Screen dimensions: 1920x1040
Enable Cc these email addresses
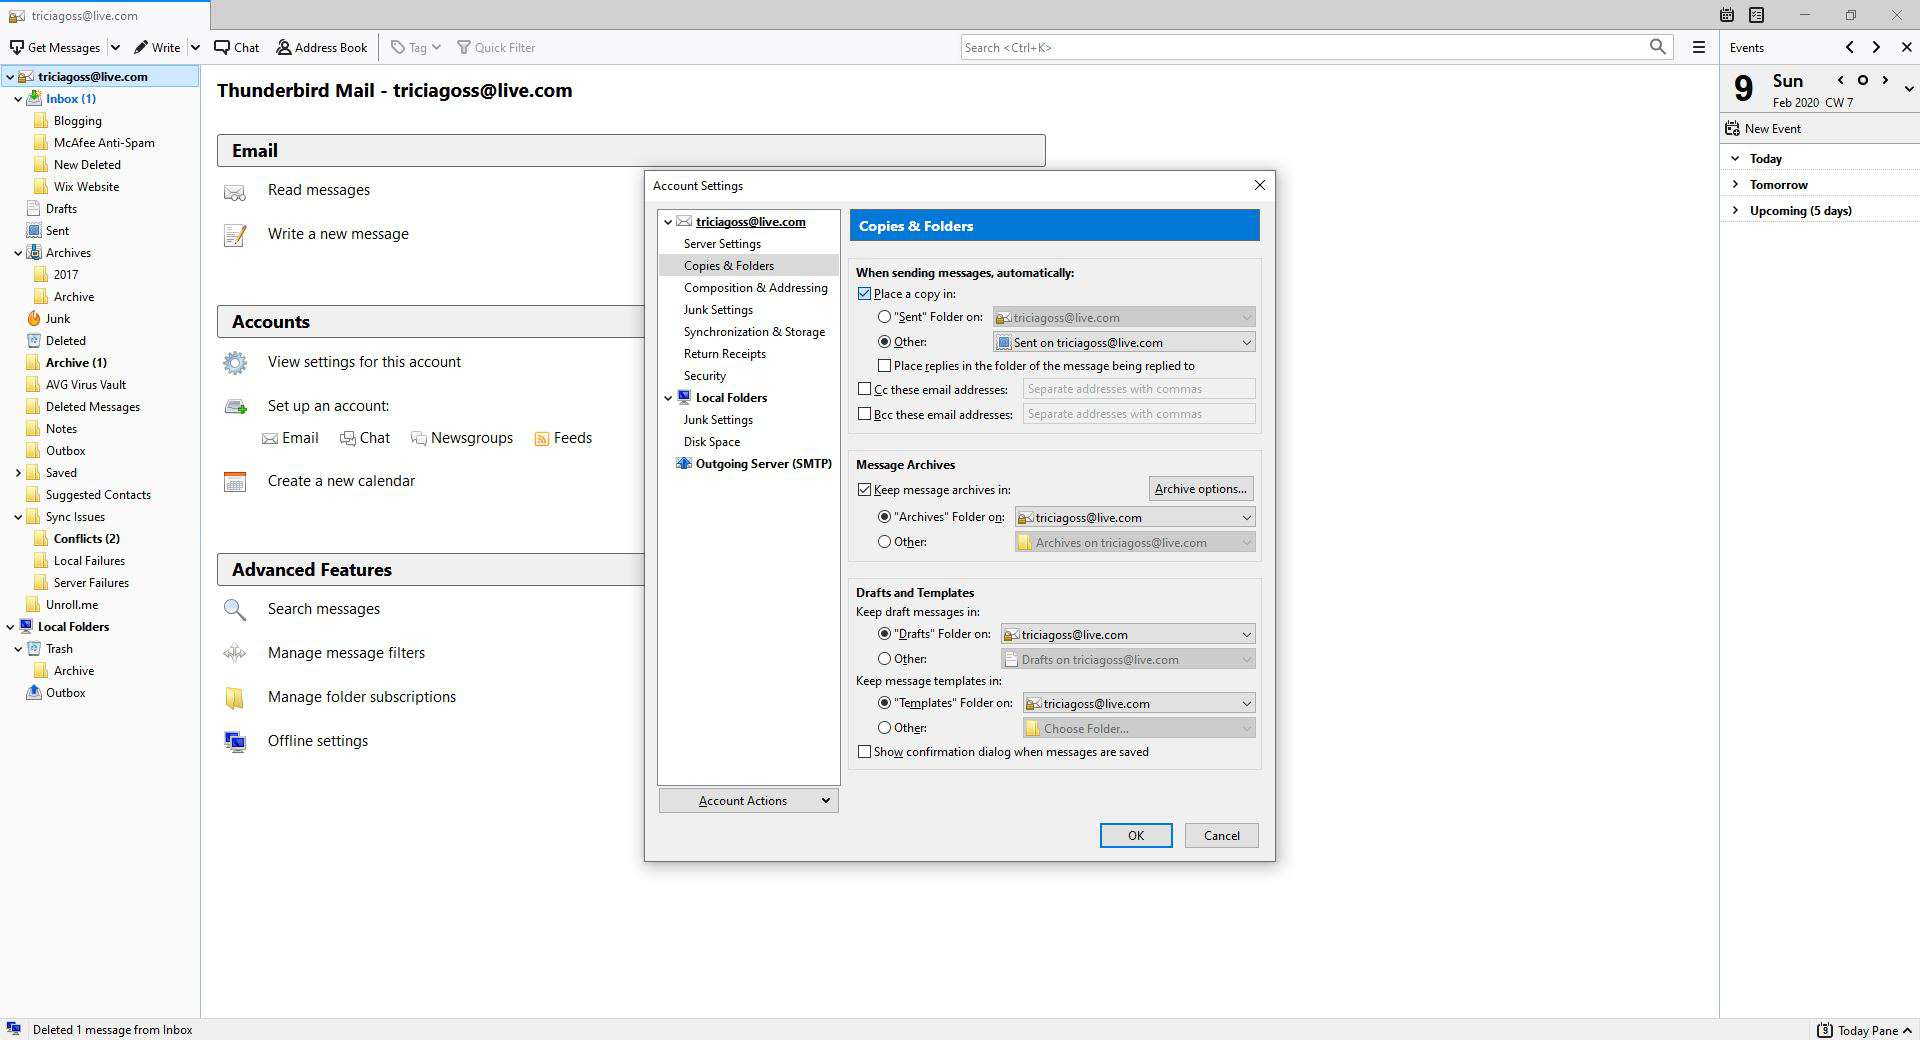point(865,389)
